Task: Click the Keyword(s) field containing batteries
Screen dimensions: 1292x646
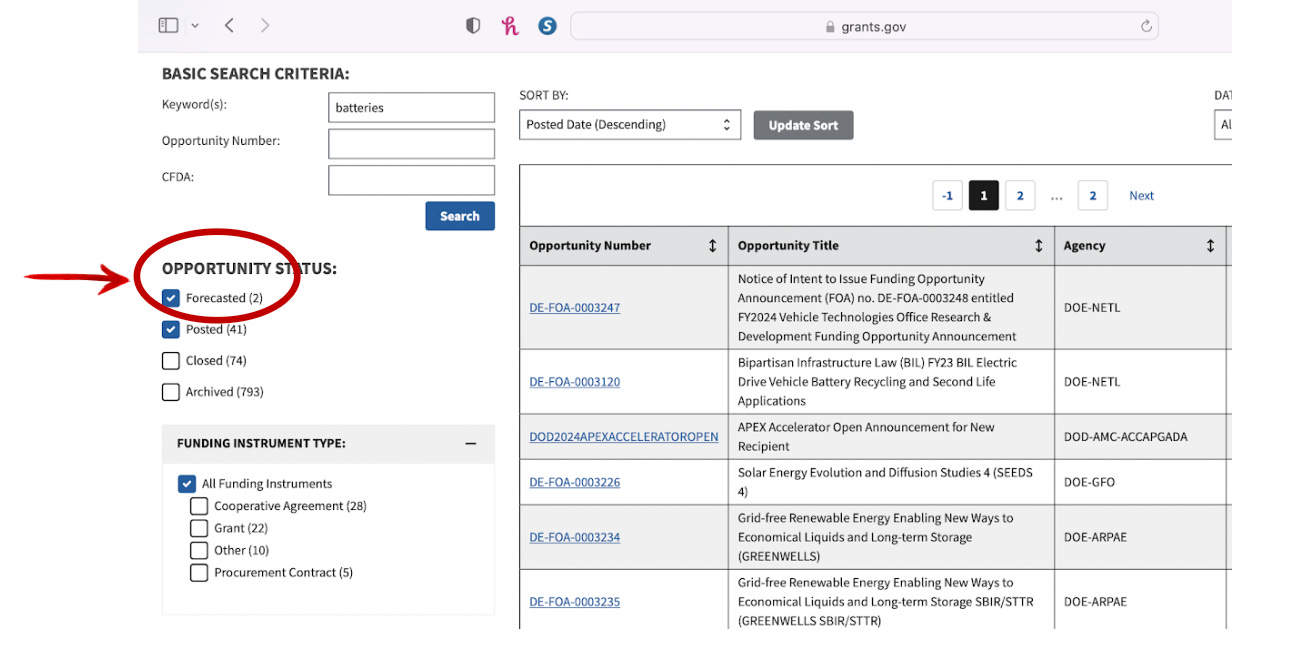Action: point(411,108)
